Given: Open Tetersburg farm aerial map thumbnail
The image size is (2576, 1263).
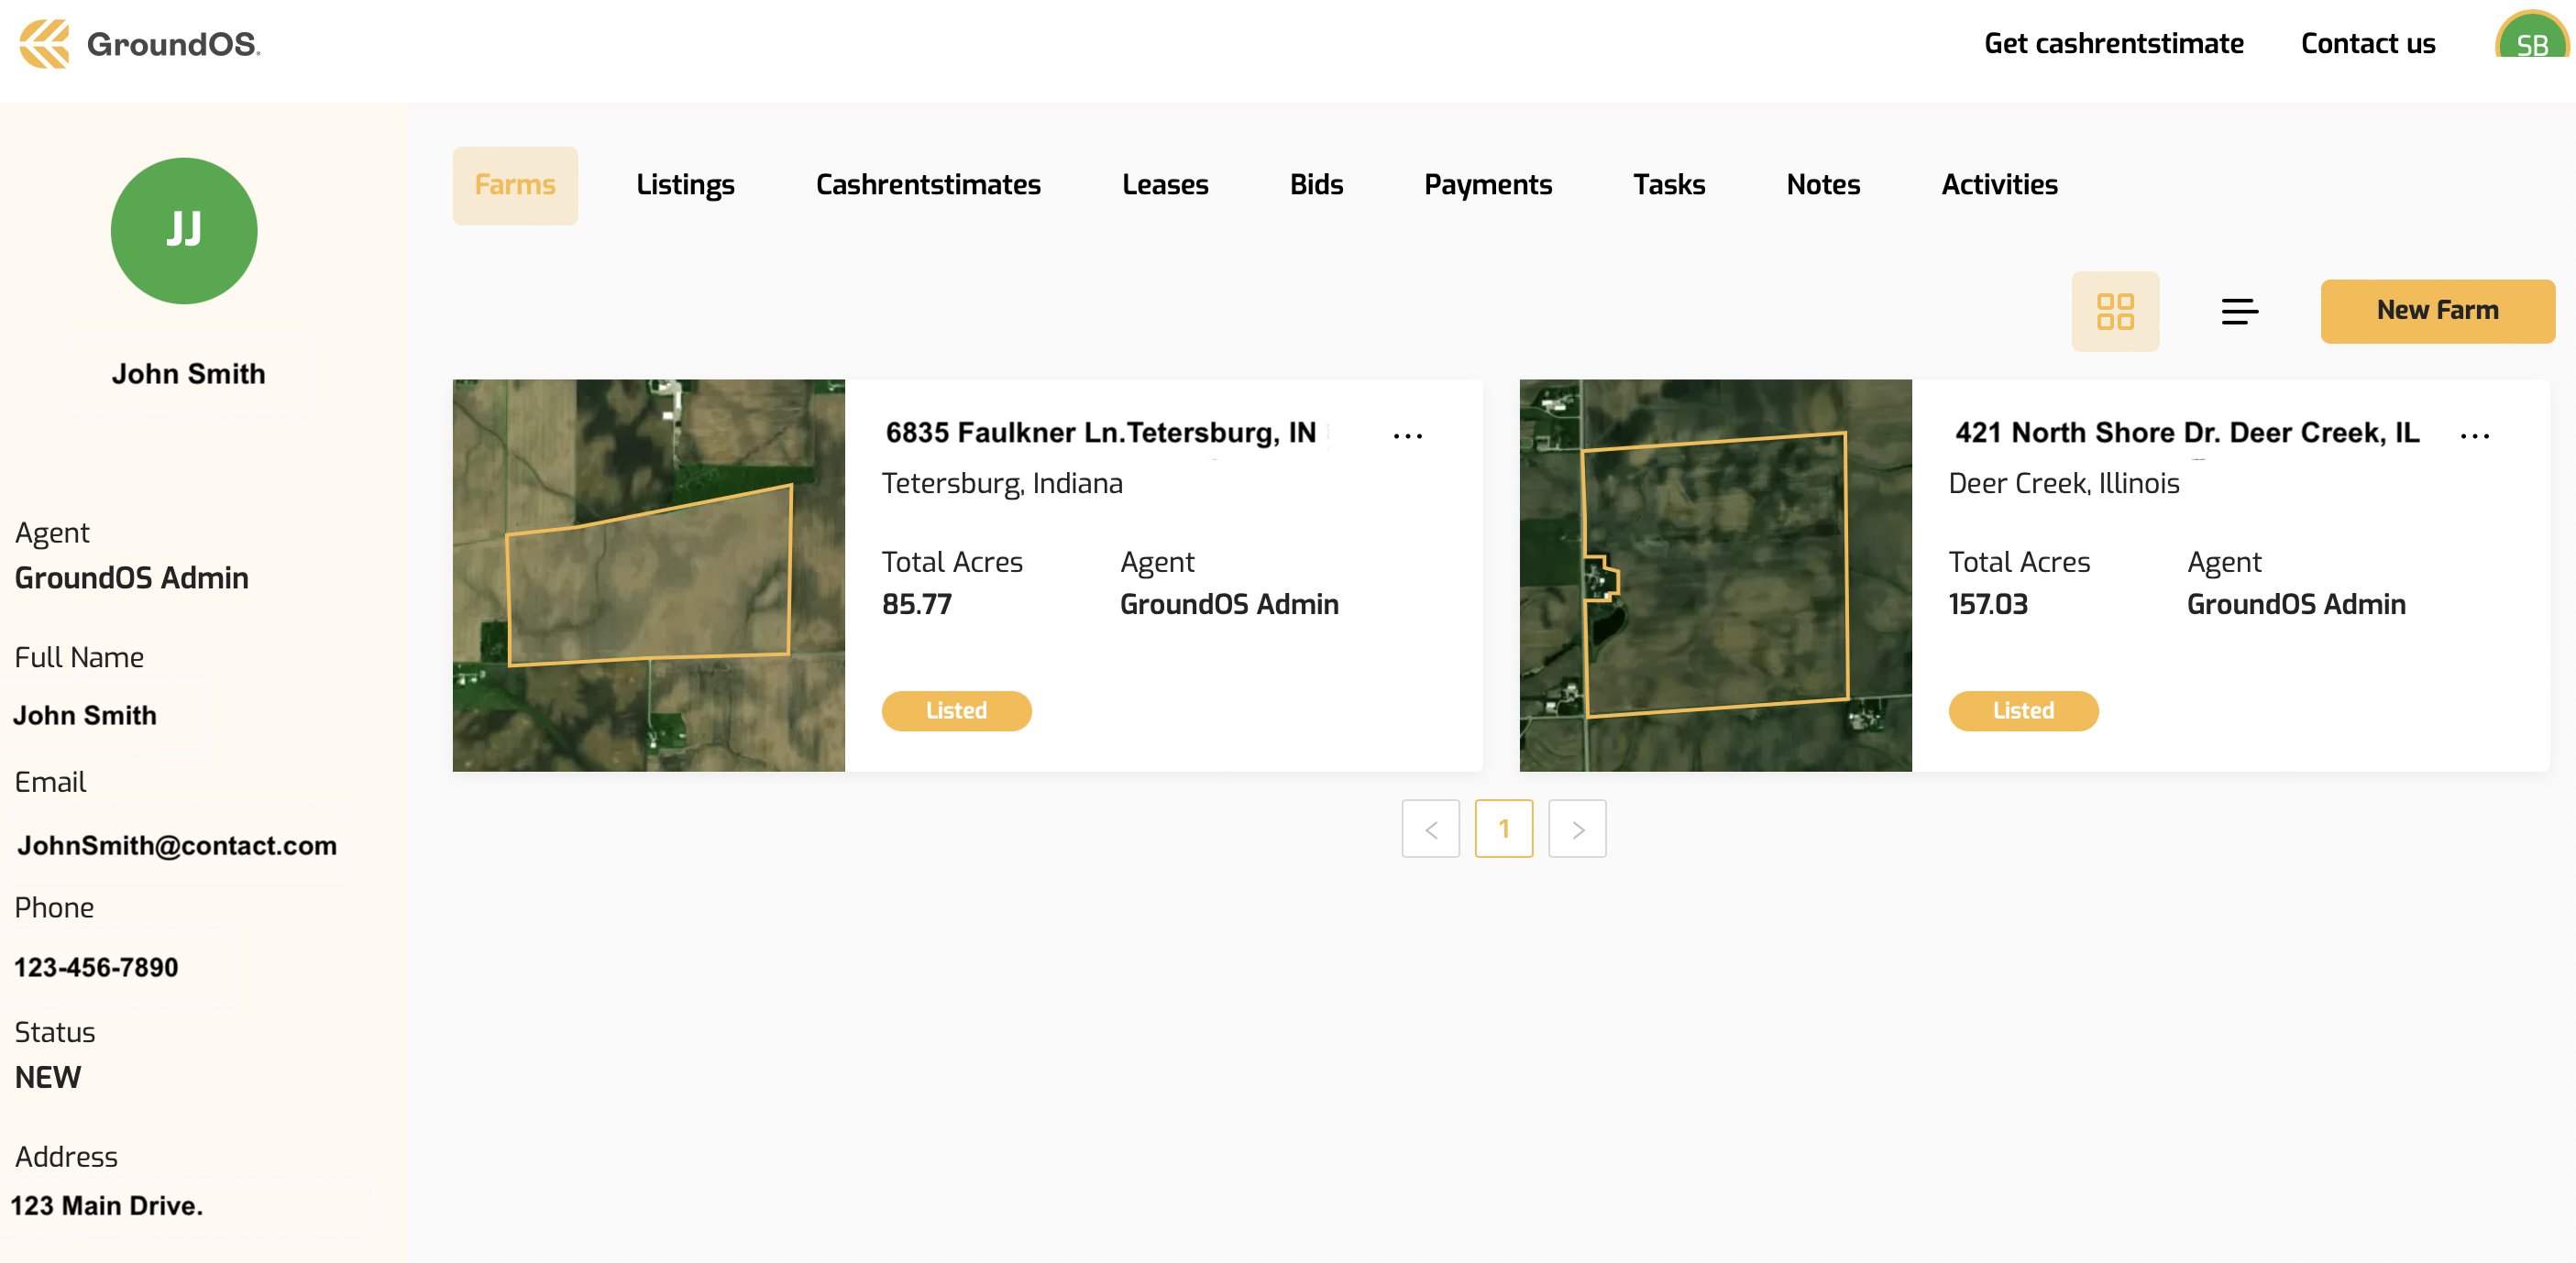Looking at the screenshot, I should (648, 575).
